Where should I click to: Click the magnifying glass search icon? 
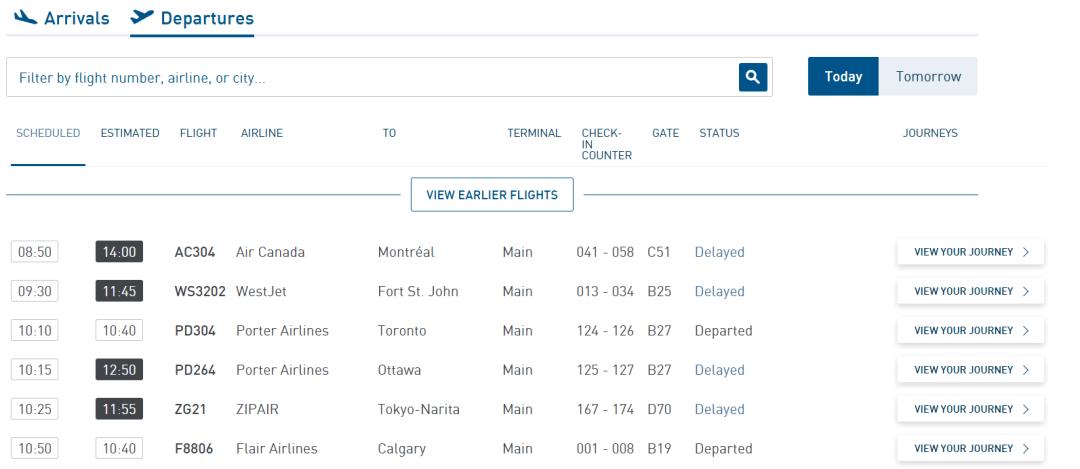coord(753,77)
